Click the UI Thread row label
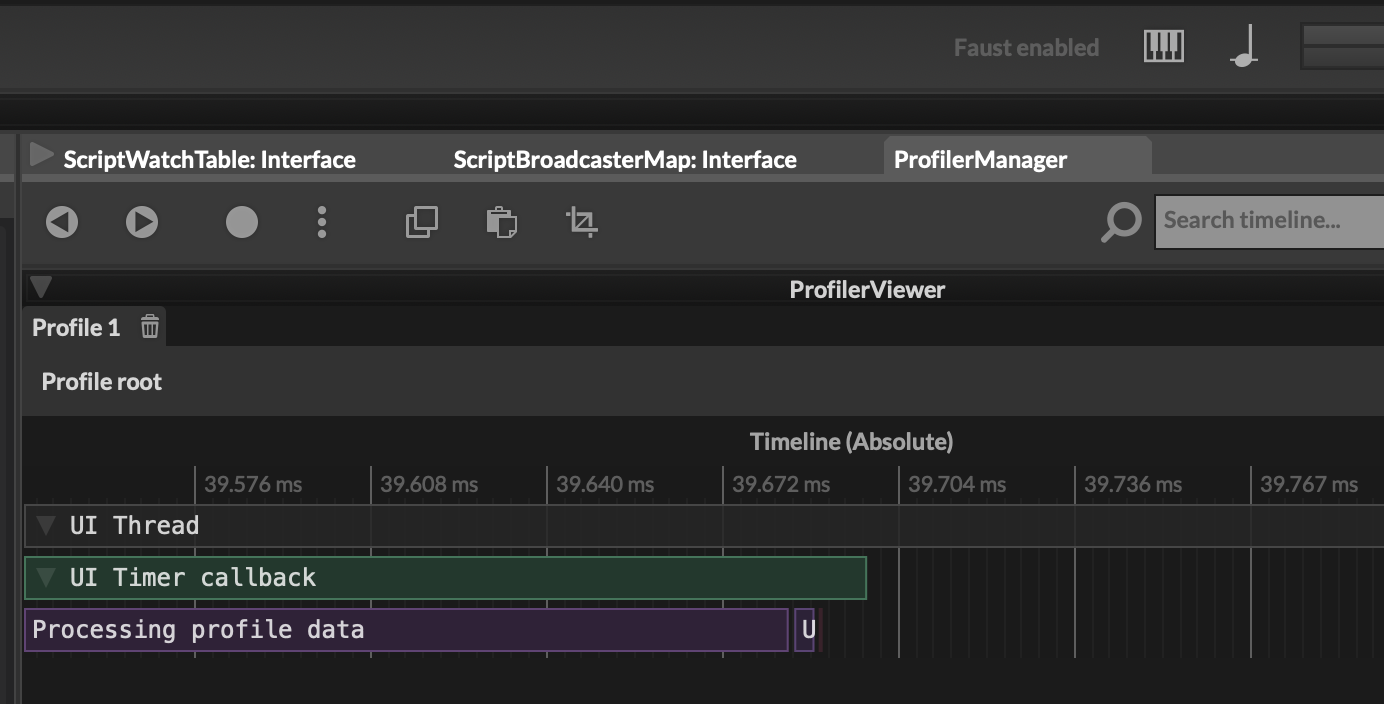The height and width of the screenshot is (704, 1384). (134, 526)
